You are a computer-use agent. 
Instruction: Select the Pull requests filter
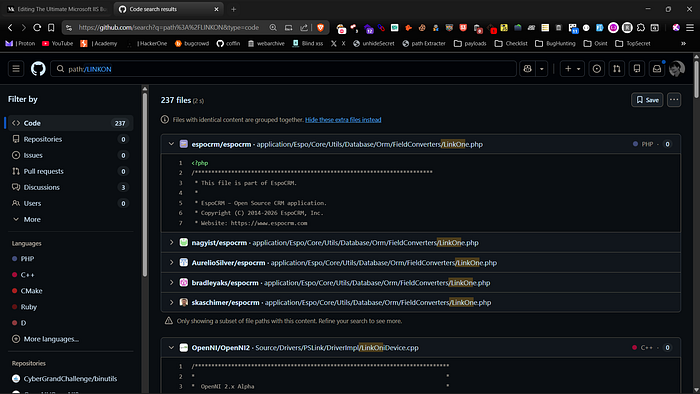pos(70,171)
